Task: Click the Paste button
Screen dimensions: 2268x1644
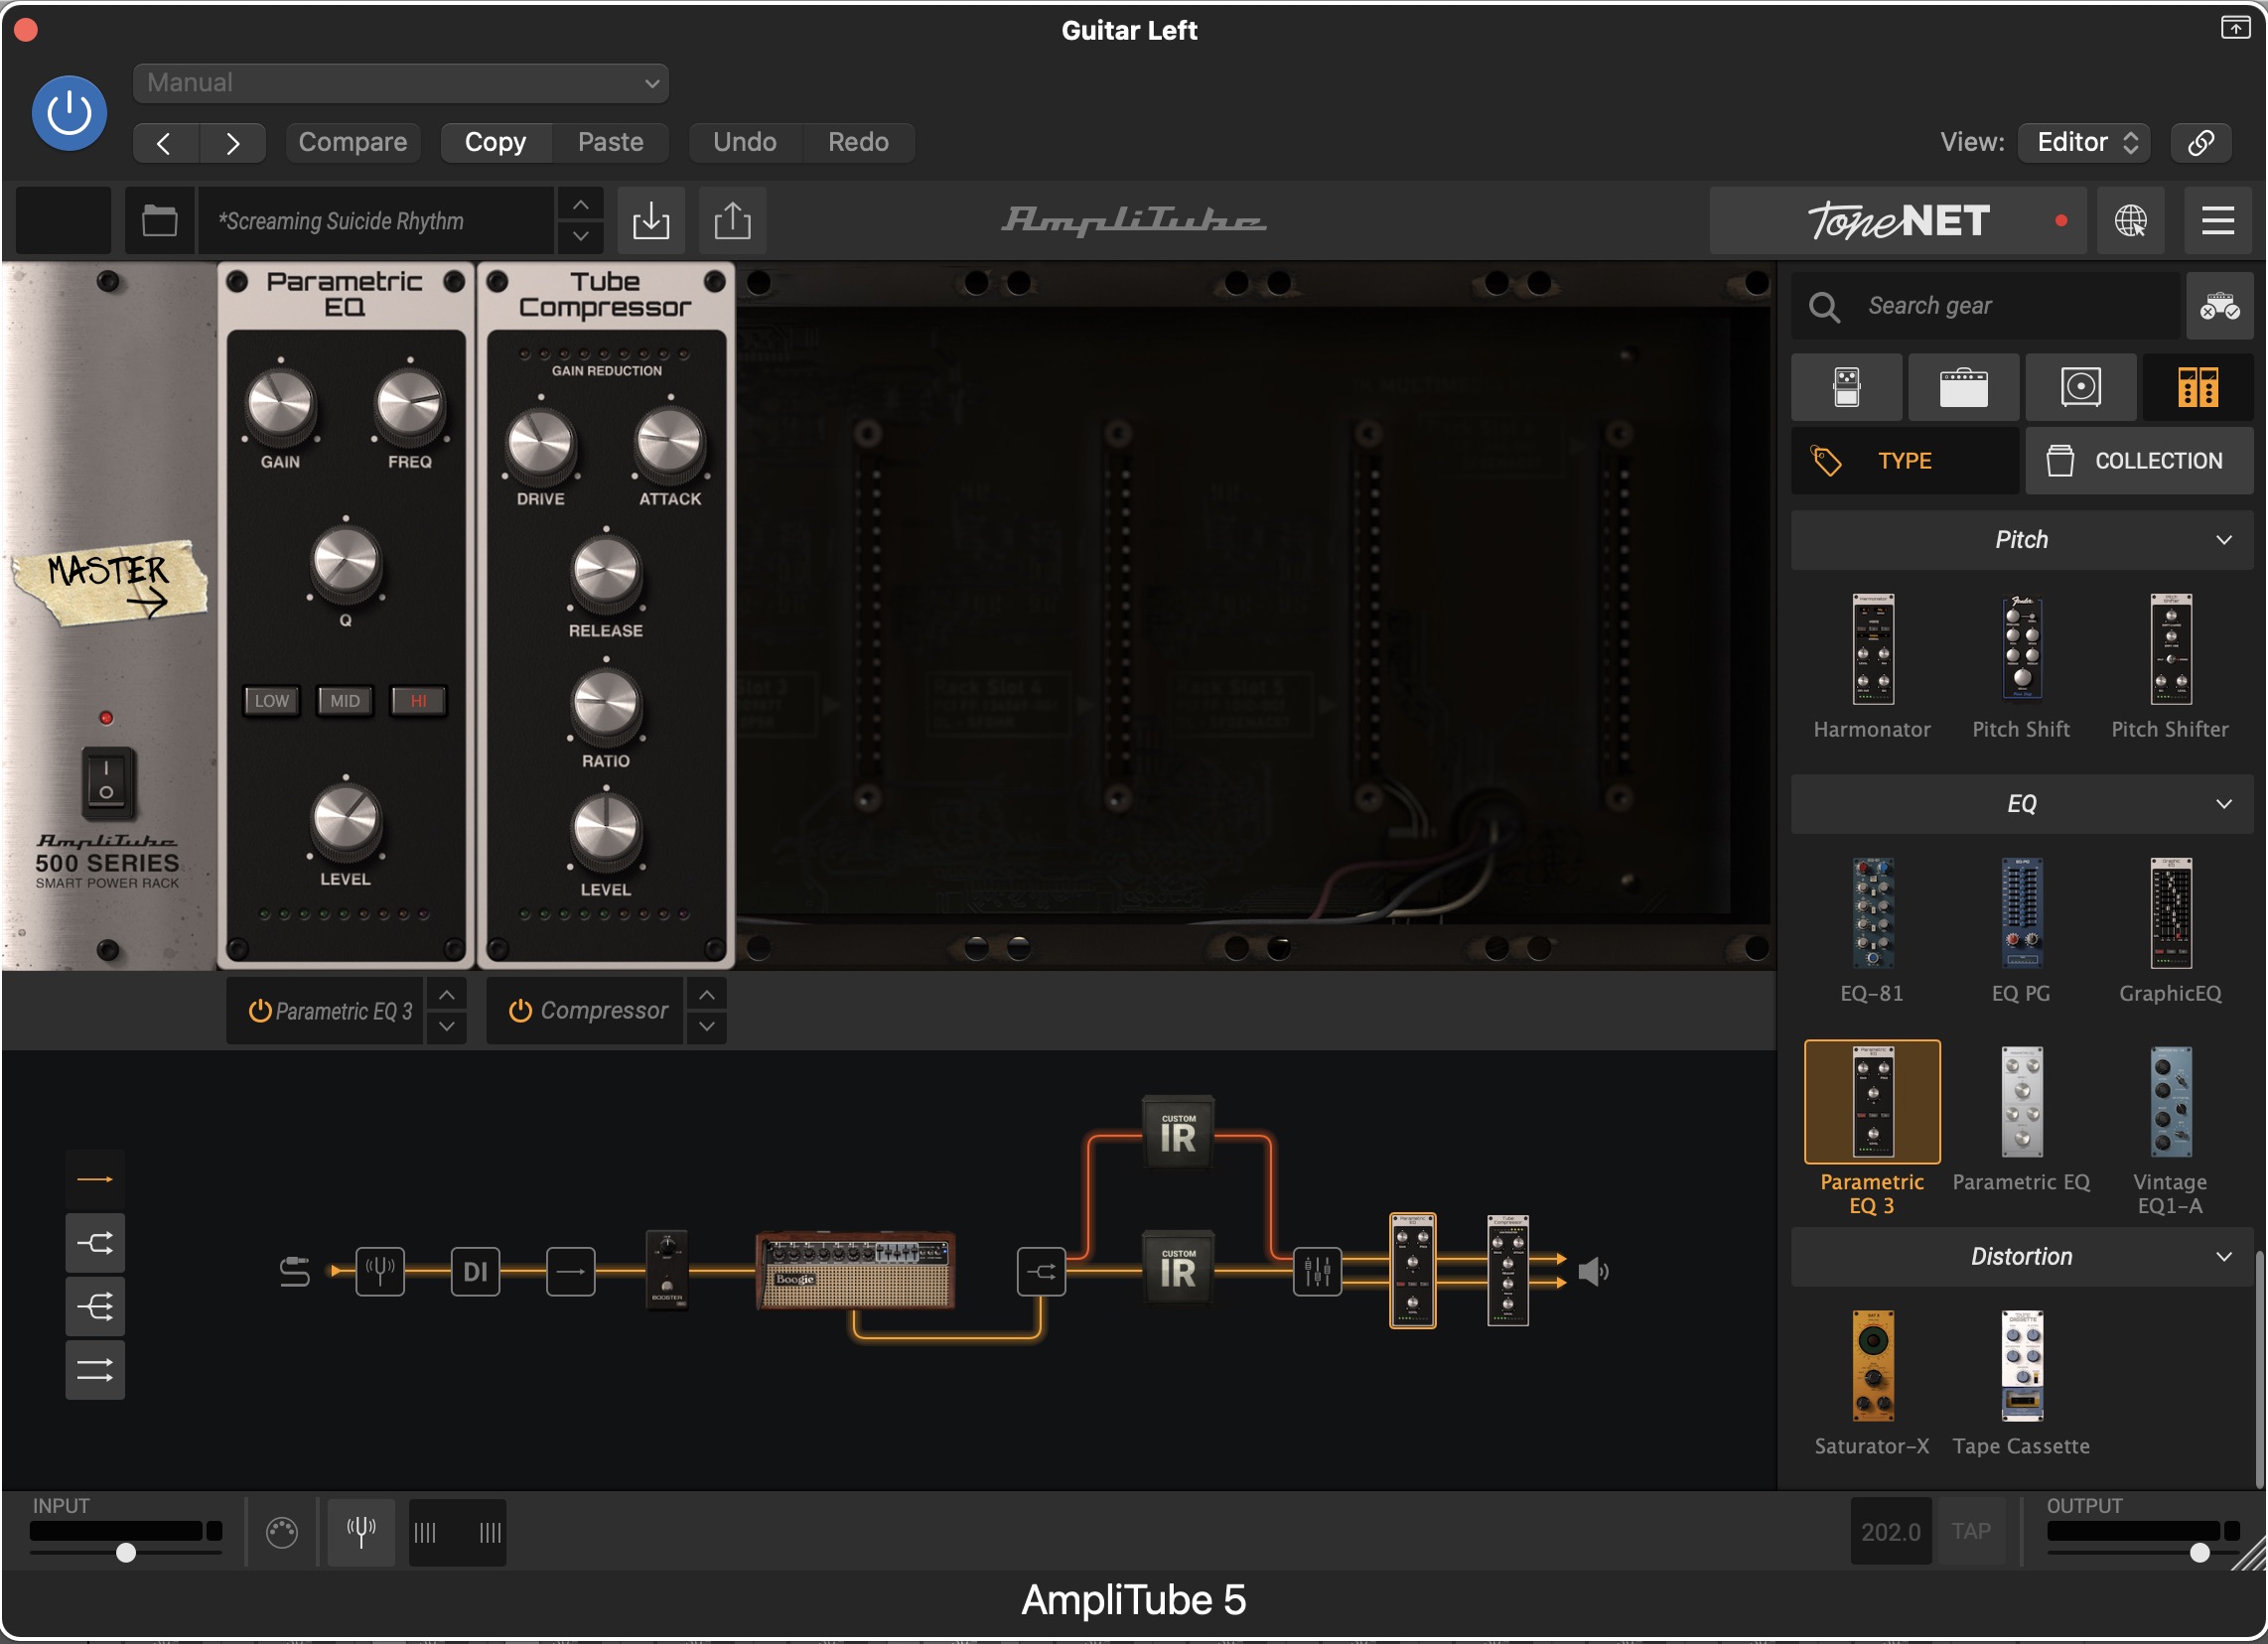Action: (611, 143)
